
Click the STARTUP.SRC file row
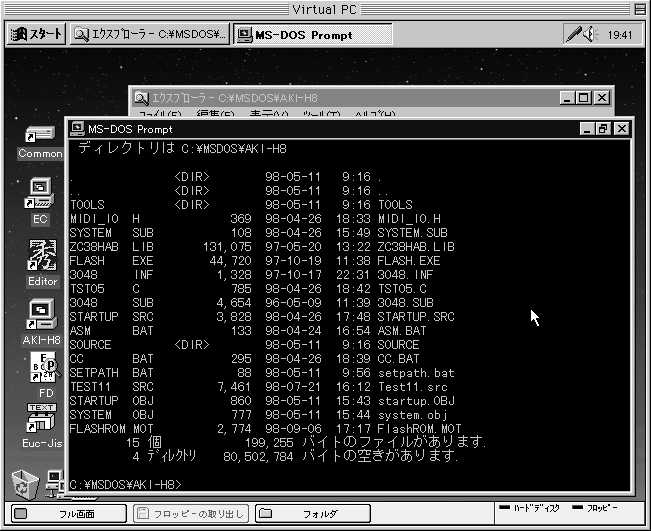[x=262, y=316]
